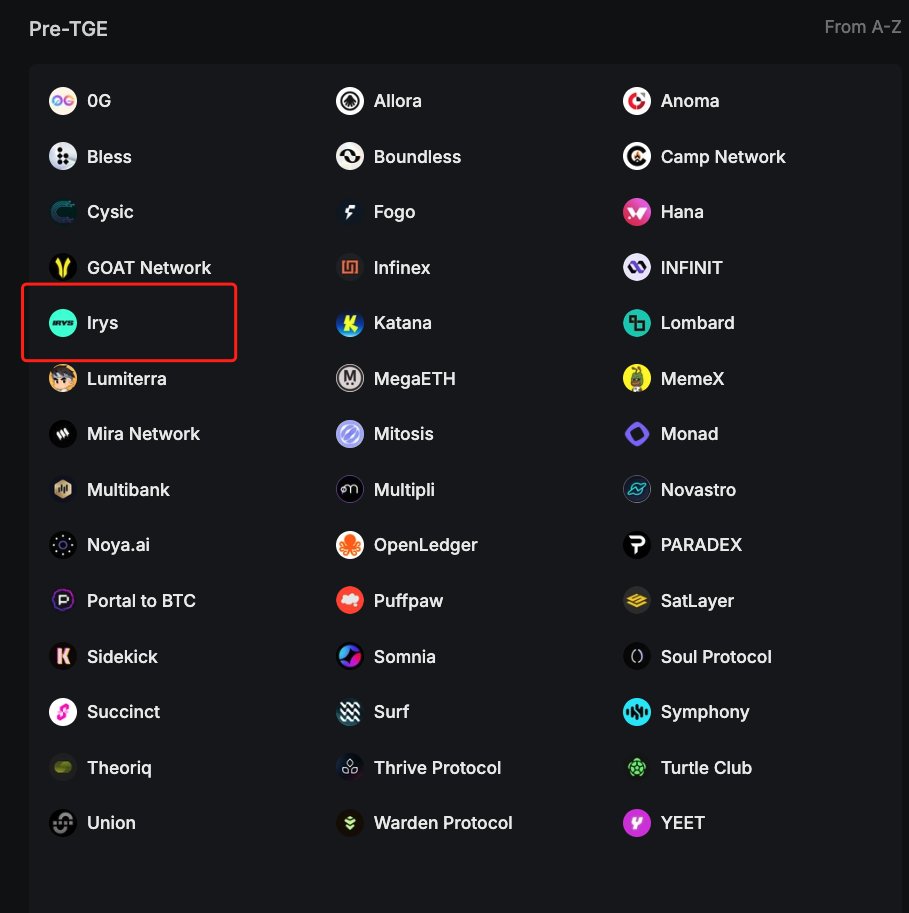Select the Irys teal logo icon
Image resolution: width=909 pixels, height=913 pixels.
[63, 323]
